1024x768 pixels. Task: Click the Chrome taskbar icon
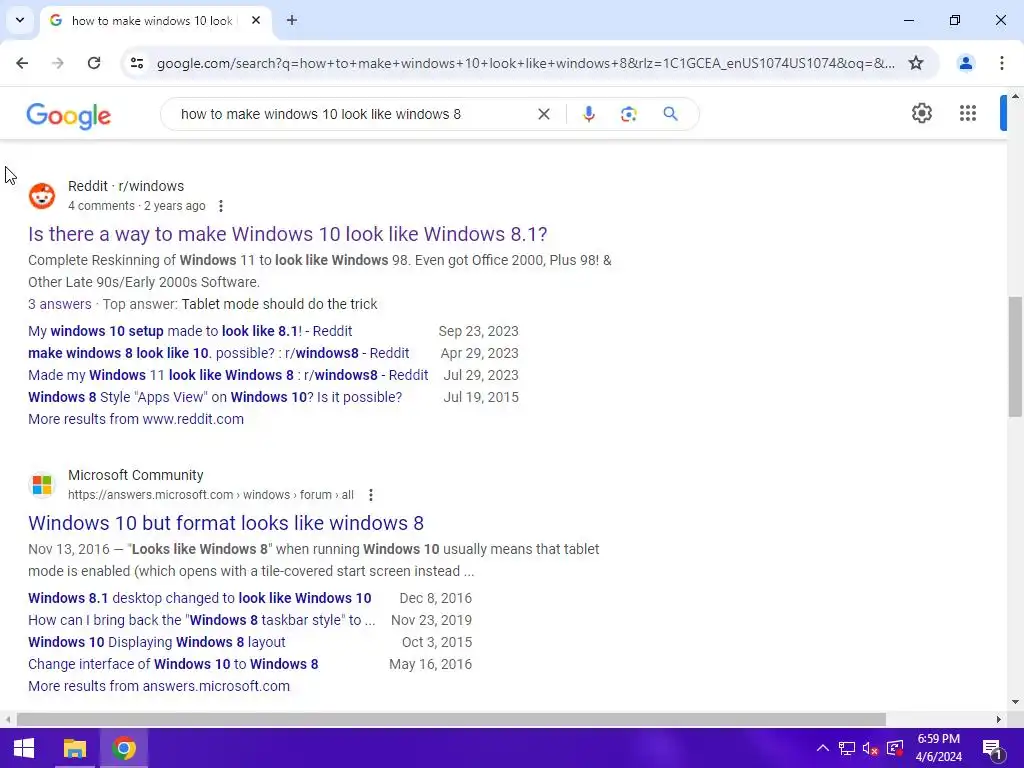[x=123, y=748]
